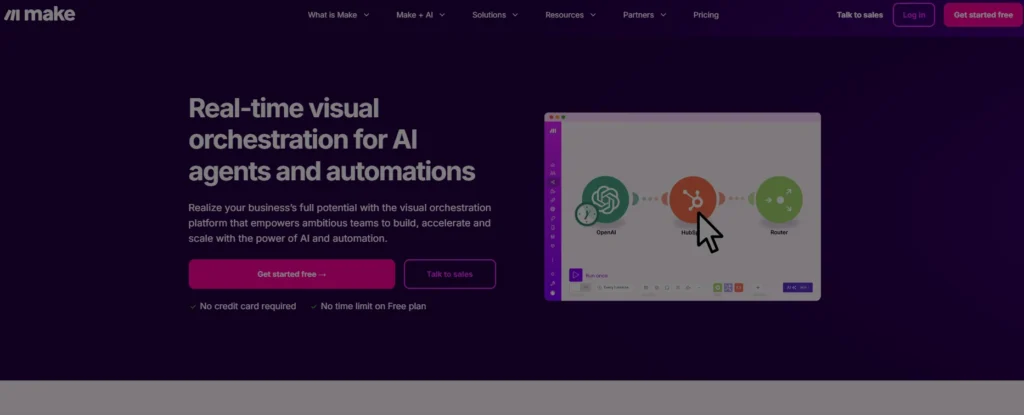Click outlined Talk to sales button
Screen dimensions: 1024x415
[450, 274]
